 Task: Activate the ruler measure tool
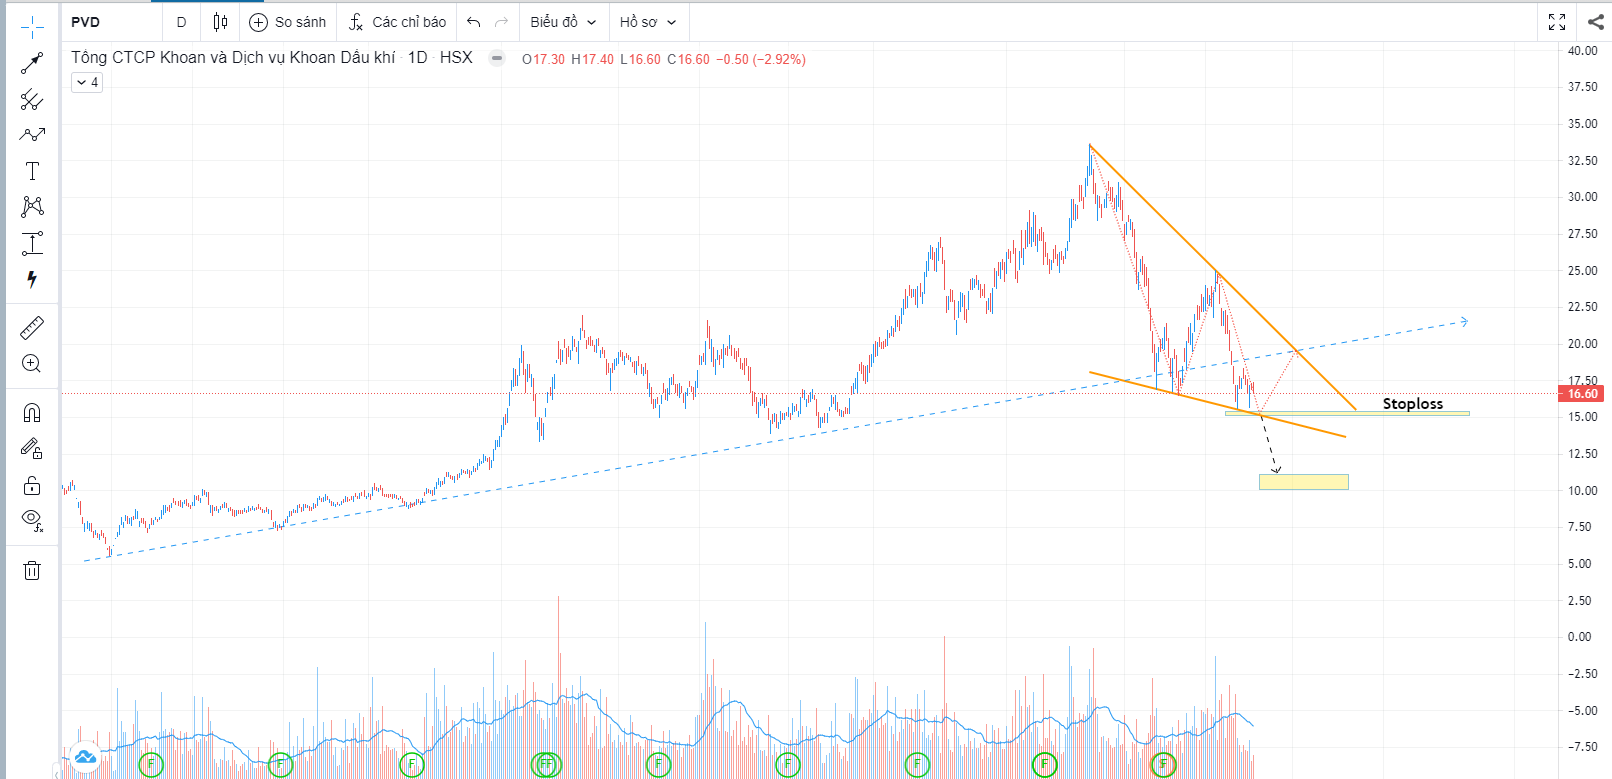click(32, 327)
